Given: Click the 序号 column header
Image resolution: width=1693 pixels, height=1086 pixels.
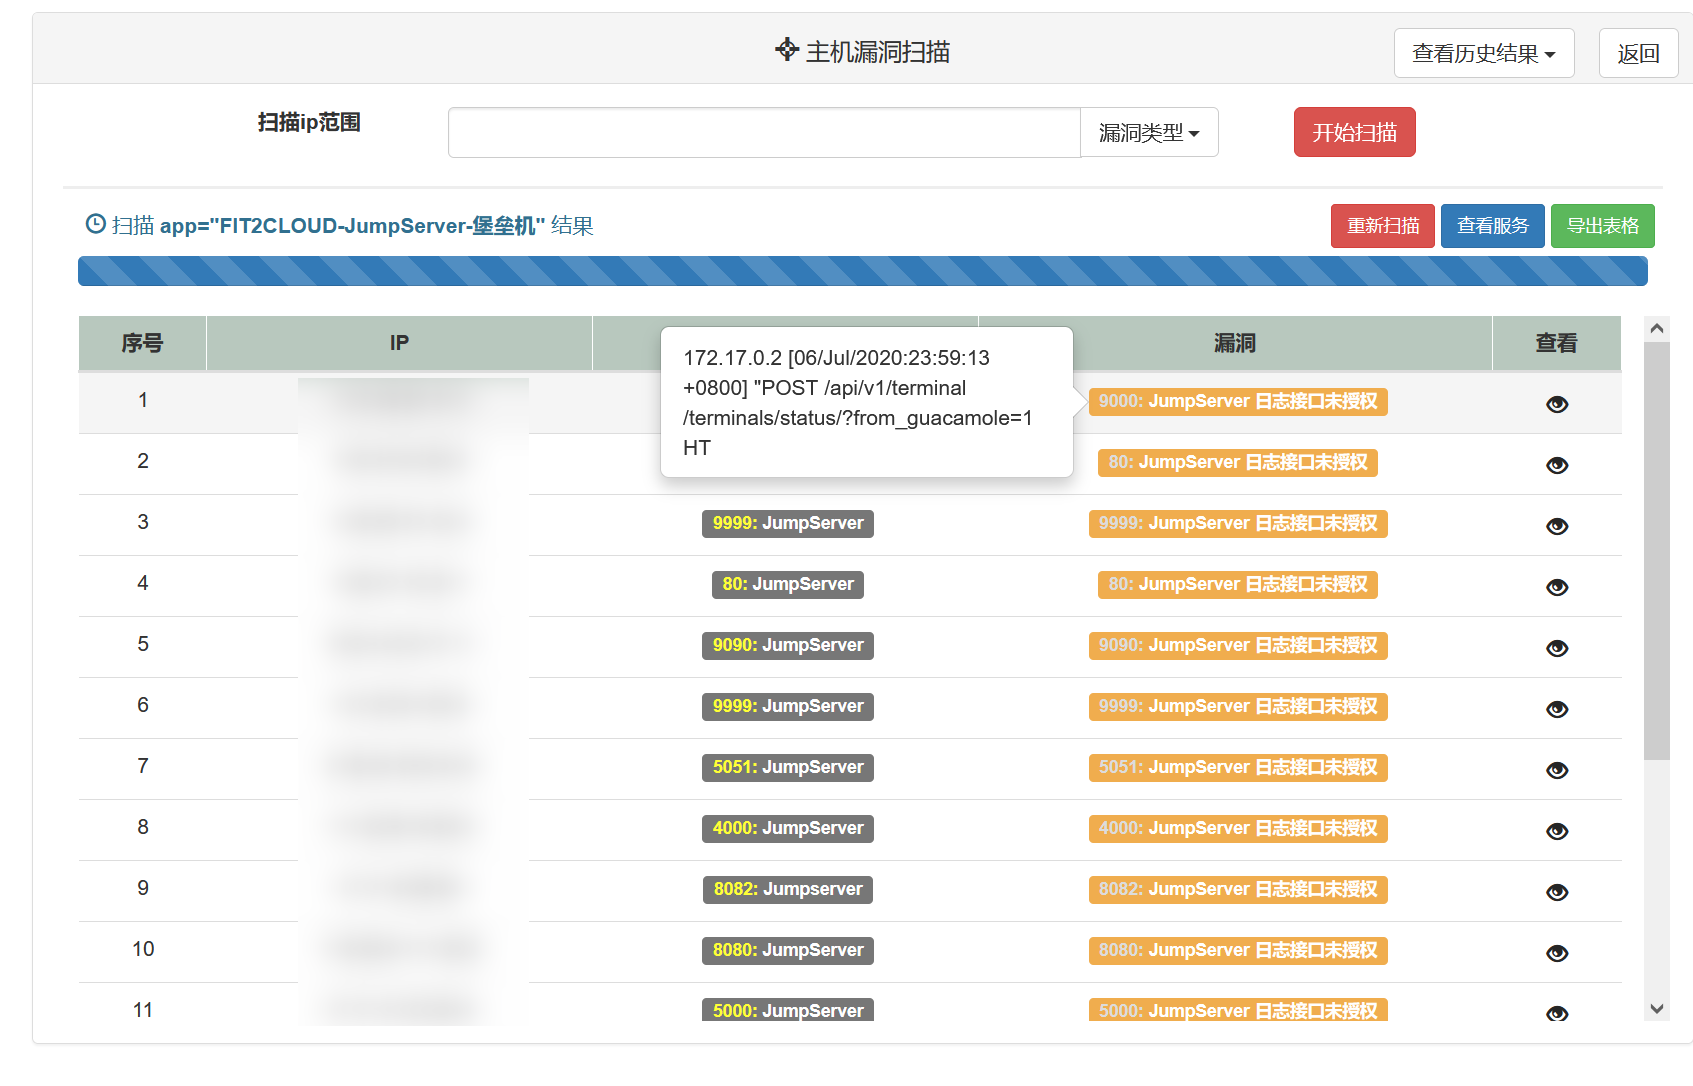Looking at the screenshot, I should (142, 343).
